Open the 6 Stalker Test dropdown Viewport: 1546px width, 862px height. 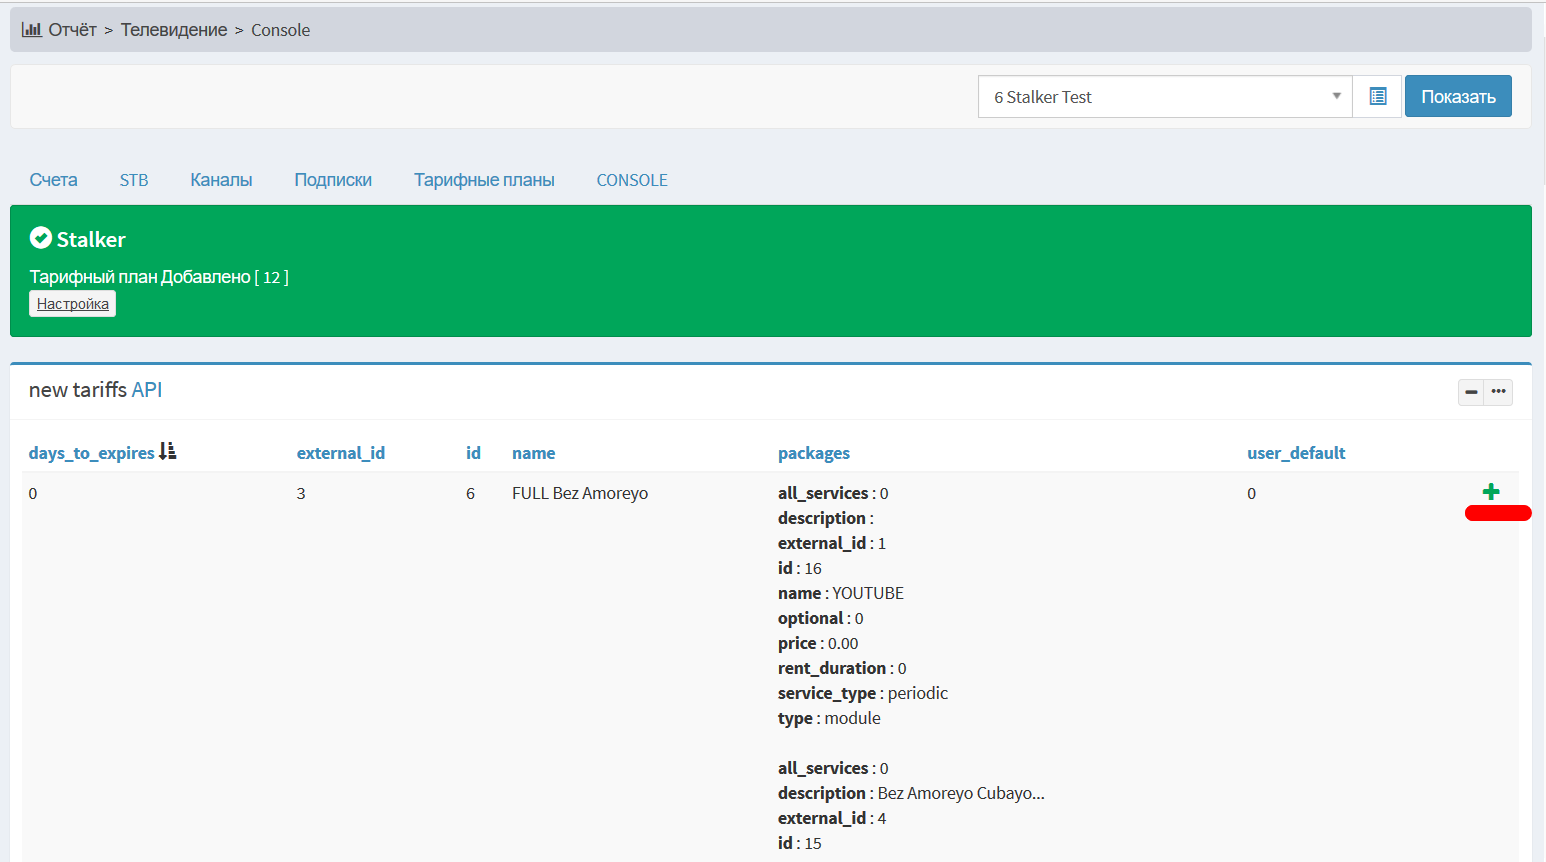(1165, 97)
